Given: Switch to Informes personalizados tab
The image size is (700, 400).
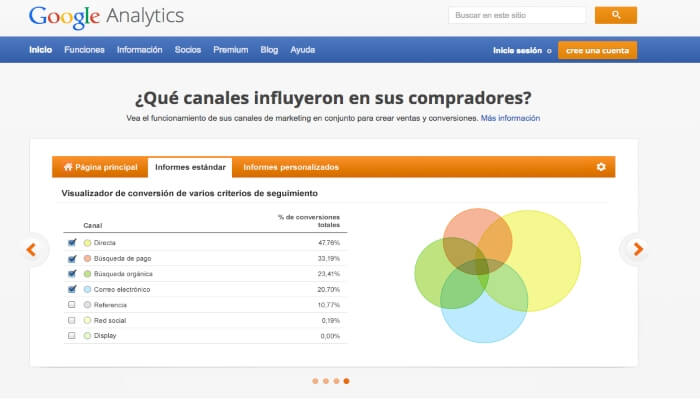Looking at the screenshot, I should click(291, 167).
